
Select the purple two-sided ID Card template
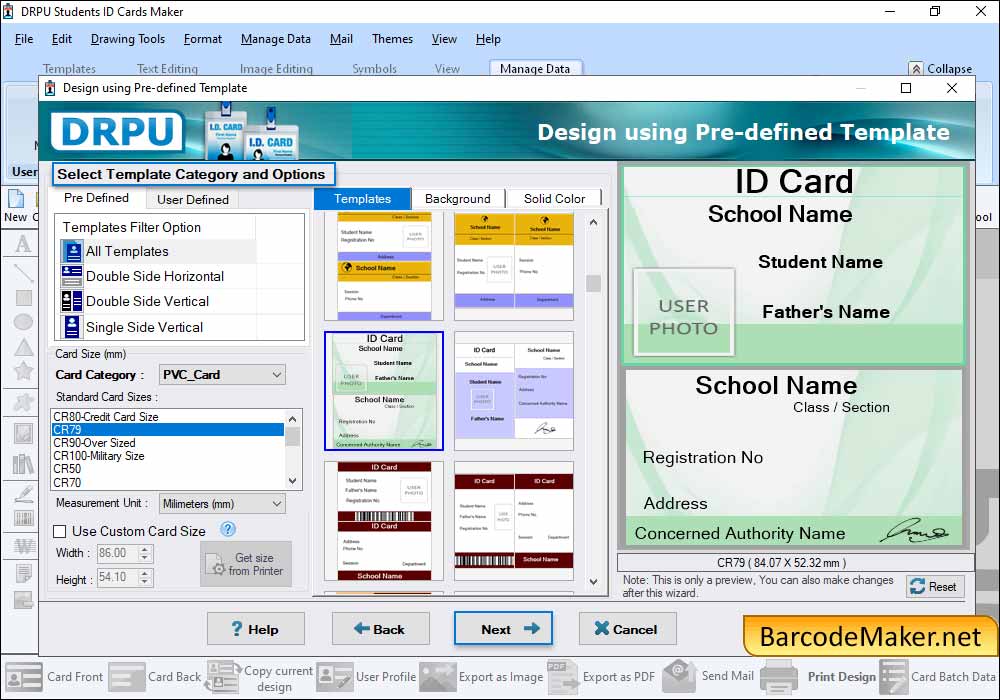(514, 391)
